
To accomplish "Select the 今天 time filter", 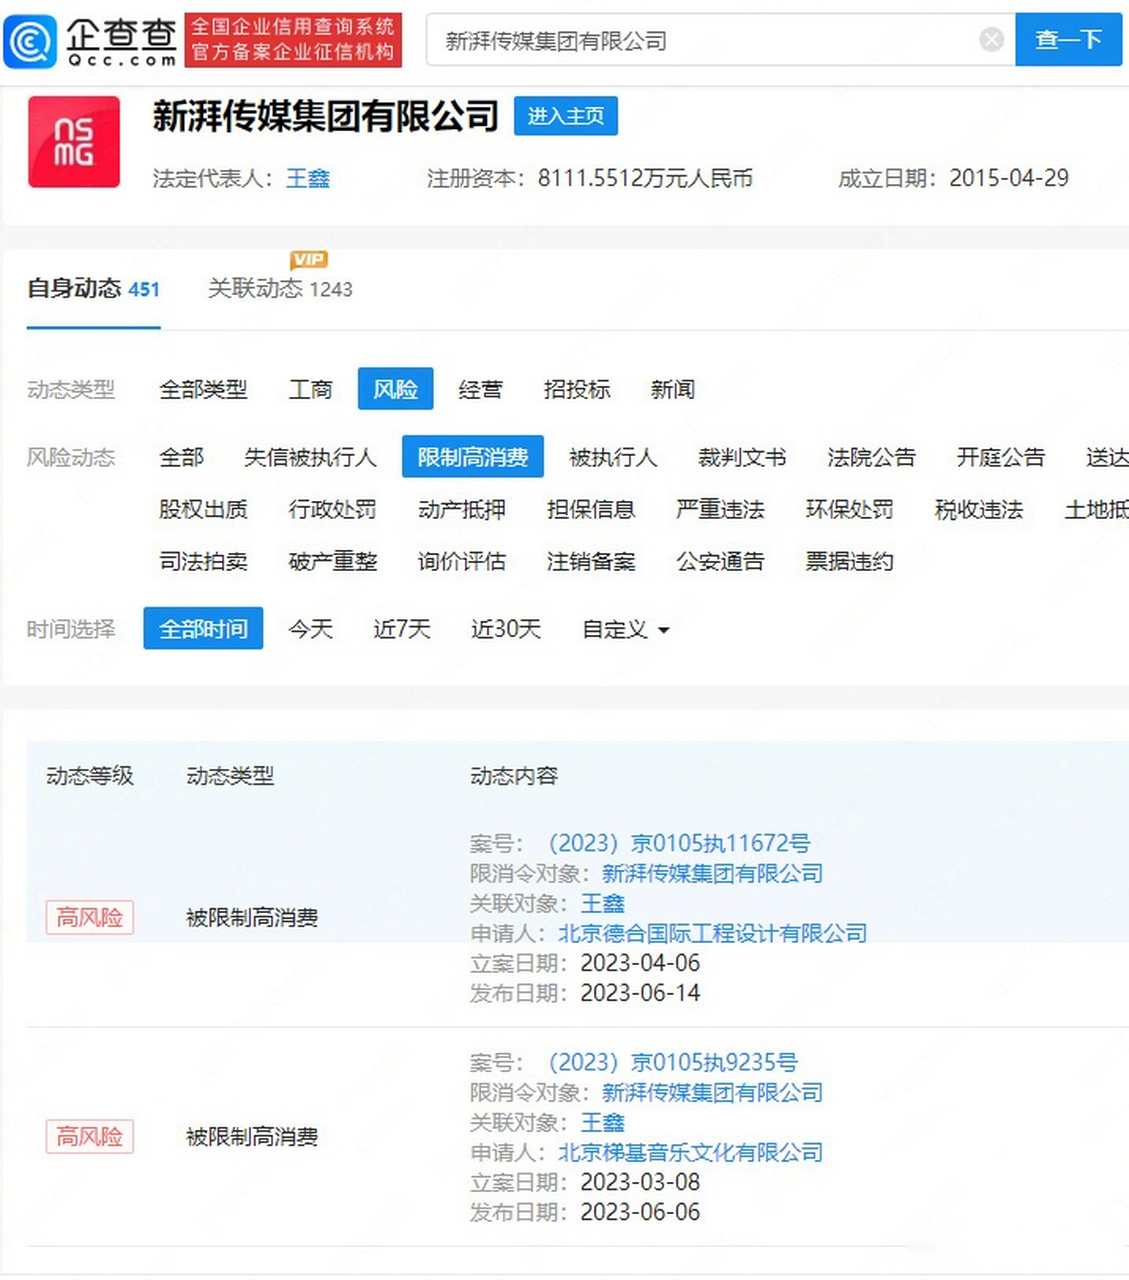I will 310,629.
